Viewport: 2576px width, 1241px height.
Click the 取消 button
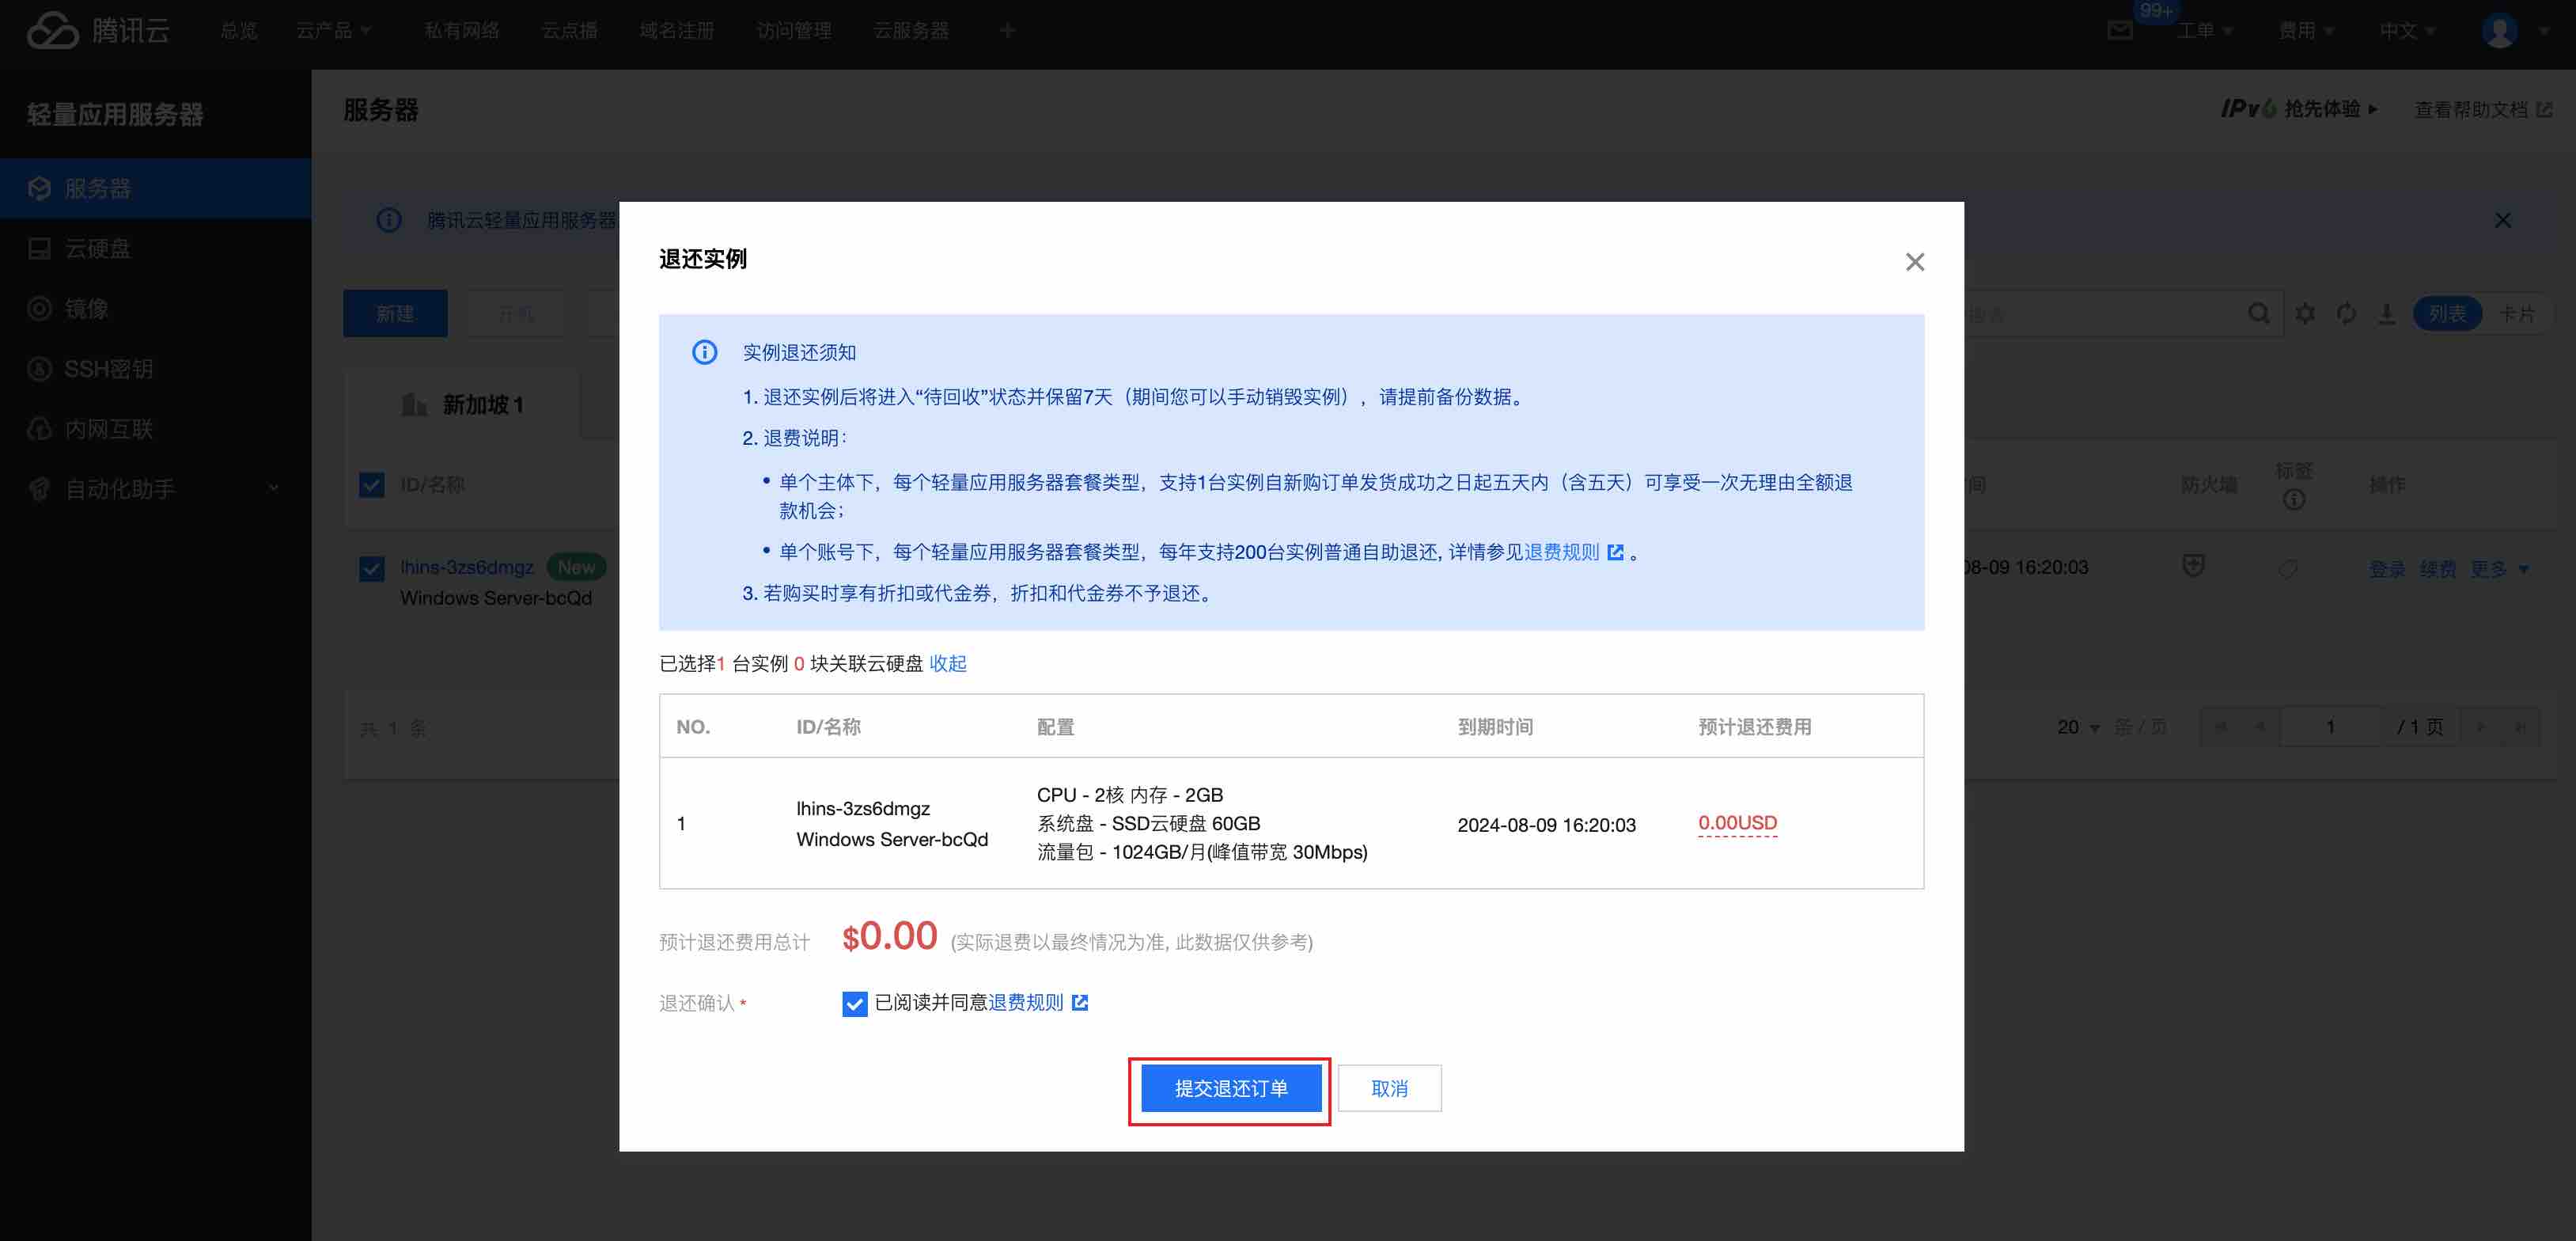[x=1389, y=1088]
